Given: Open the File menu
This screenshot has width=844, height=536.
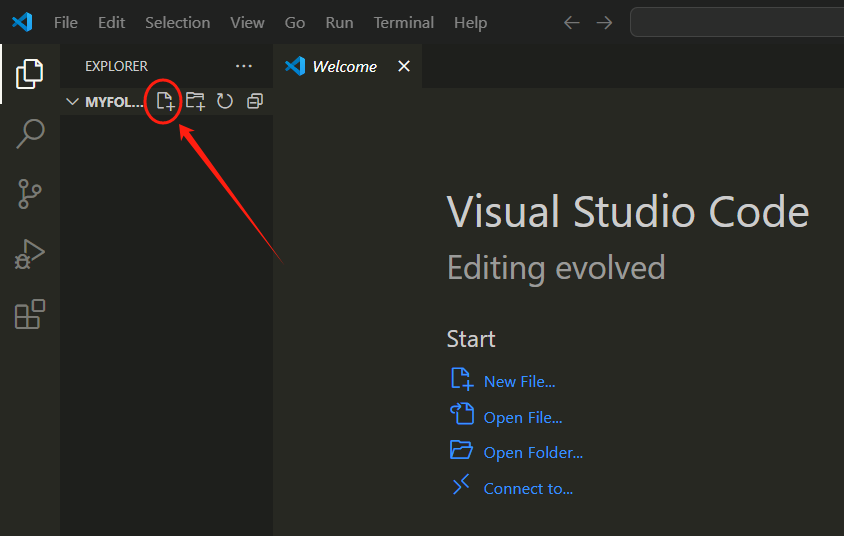Looking at the screenshot, I should click(66, 23).
